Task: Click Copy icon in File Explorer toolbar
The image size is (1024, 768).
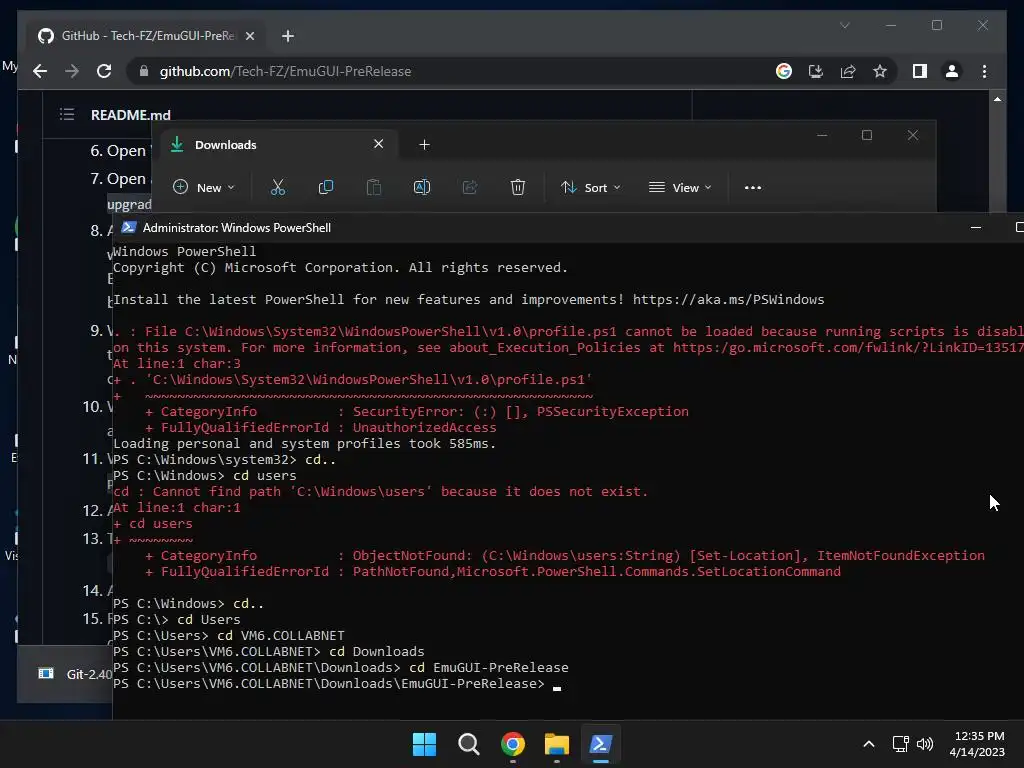Action: (x=326, y=187)
